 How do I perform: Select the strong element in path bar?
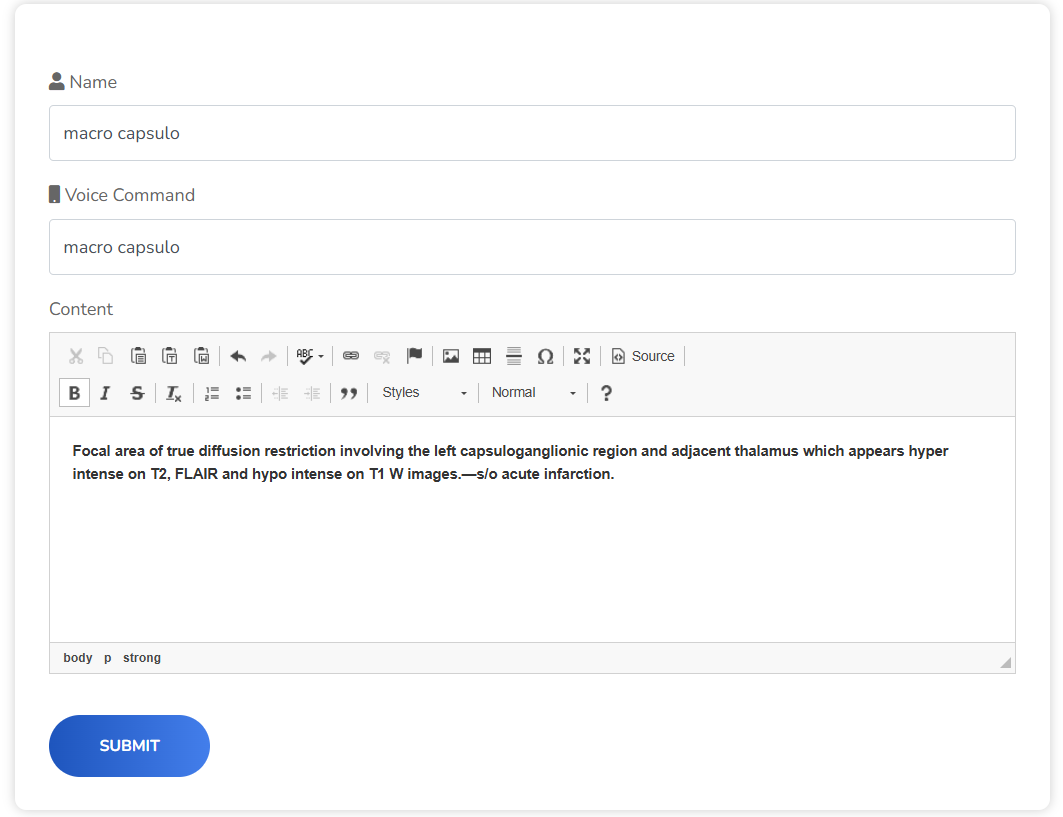tap(142, 658)
